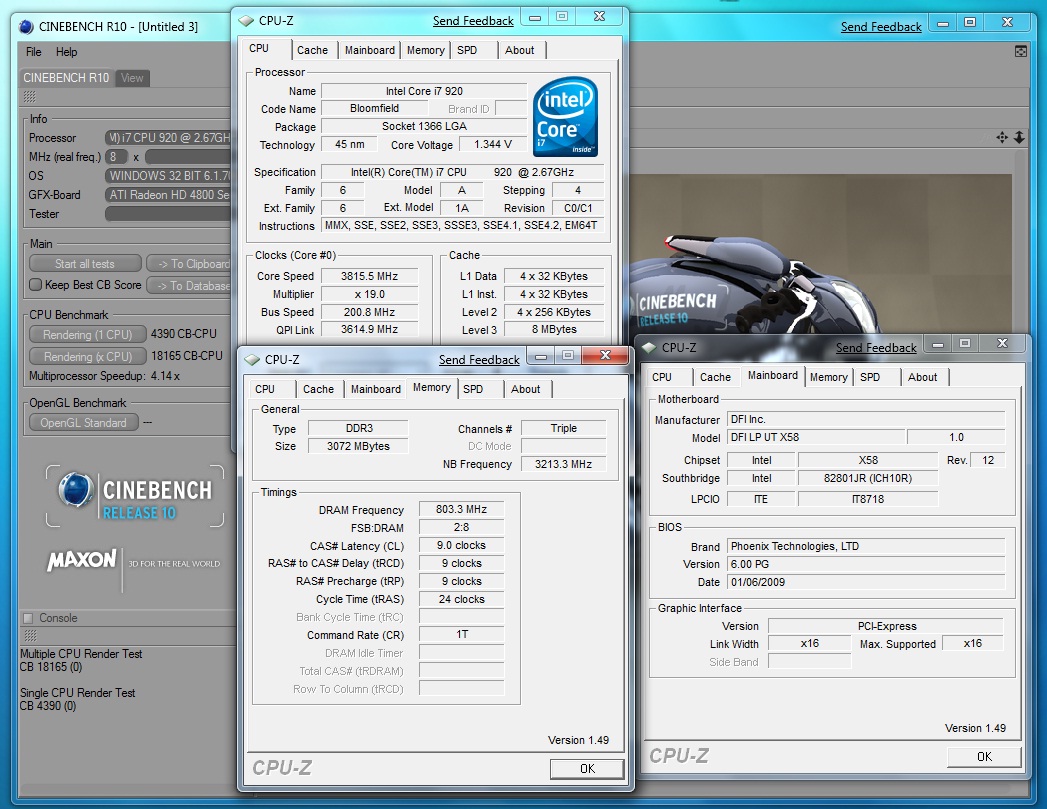
Task: Click the MAXON logo
Action: [x=82, y=560]
